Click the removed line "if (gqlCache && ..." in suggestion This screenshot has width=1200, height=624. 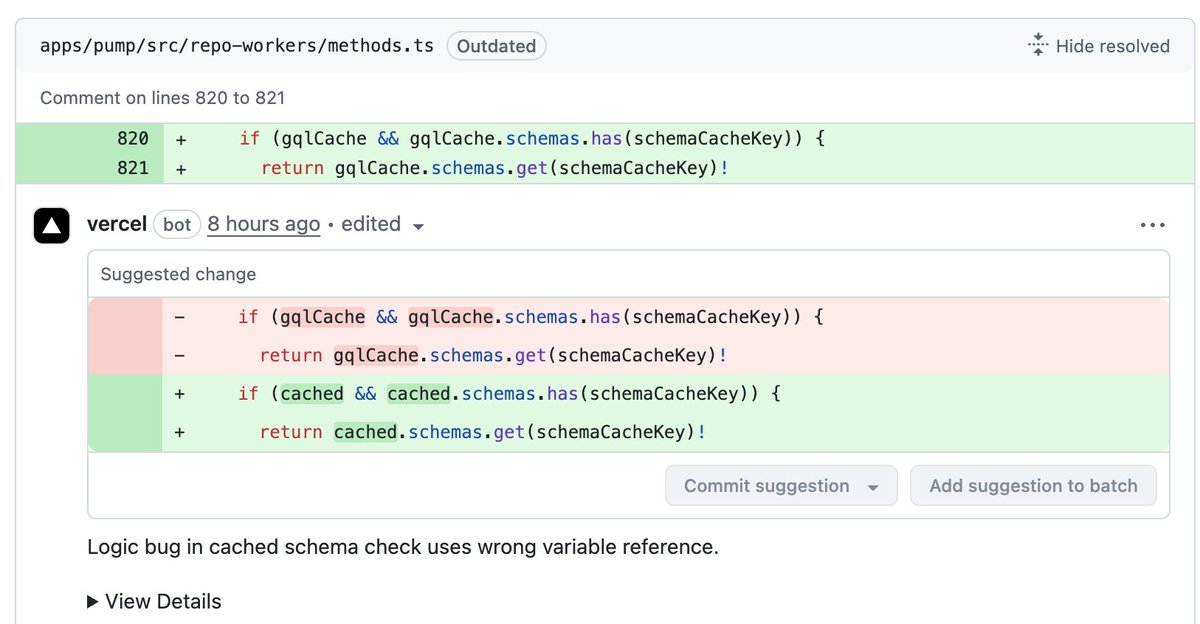point(530,317)
